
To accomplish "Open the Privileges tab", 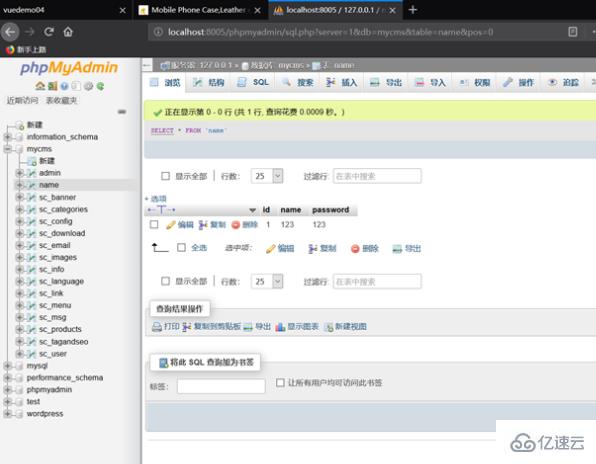I will pyautogui.click(x=475, y=82).
